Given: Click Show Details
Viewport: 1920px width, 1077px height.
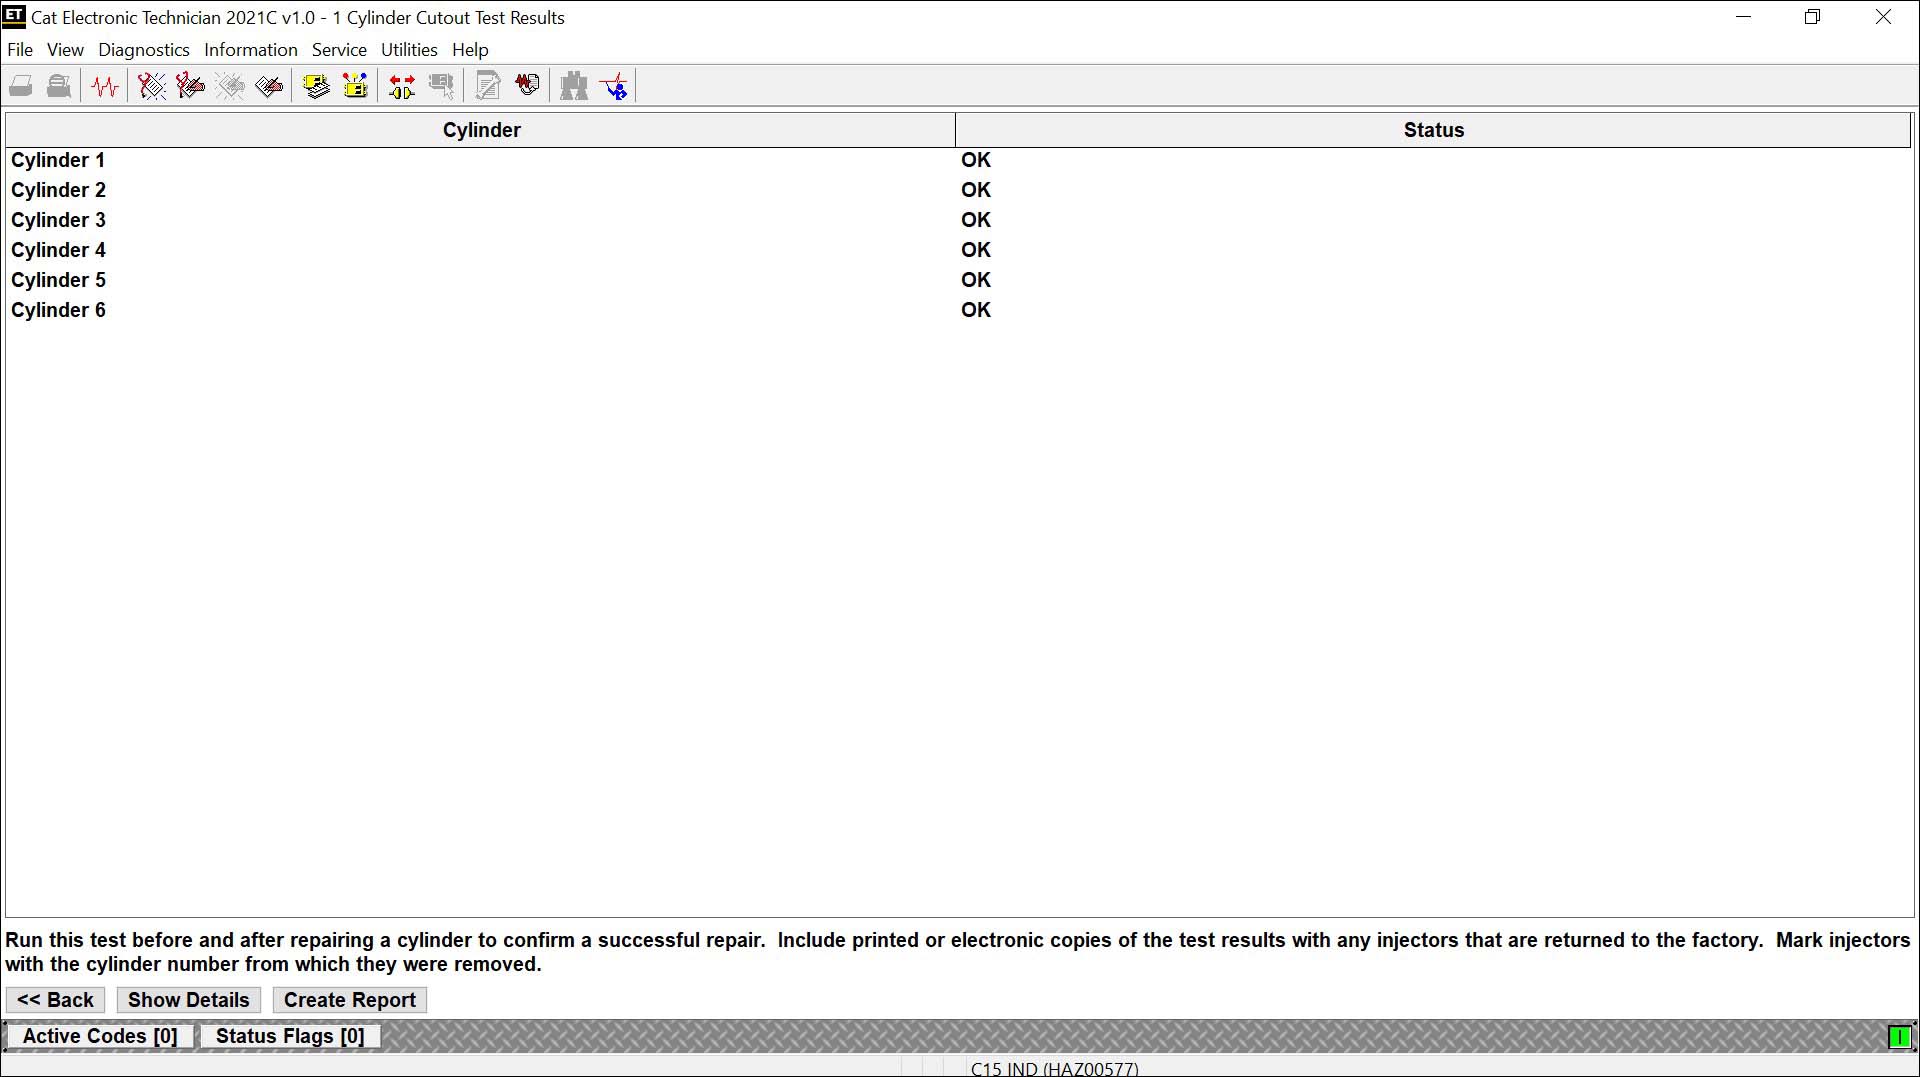Looking at the screenshot, I should tap(188, 999).
